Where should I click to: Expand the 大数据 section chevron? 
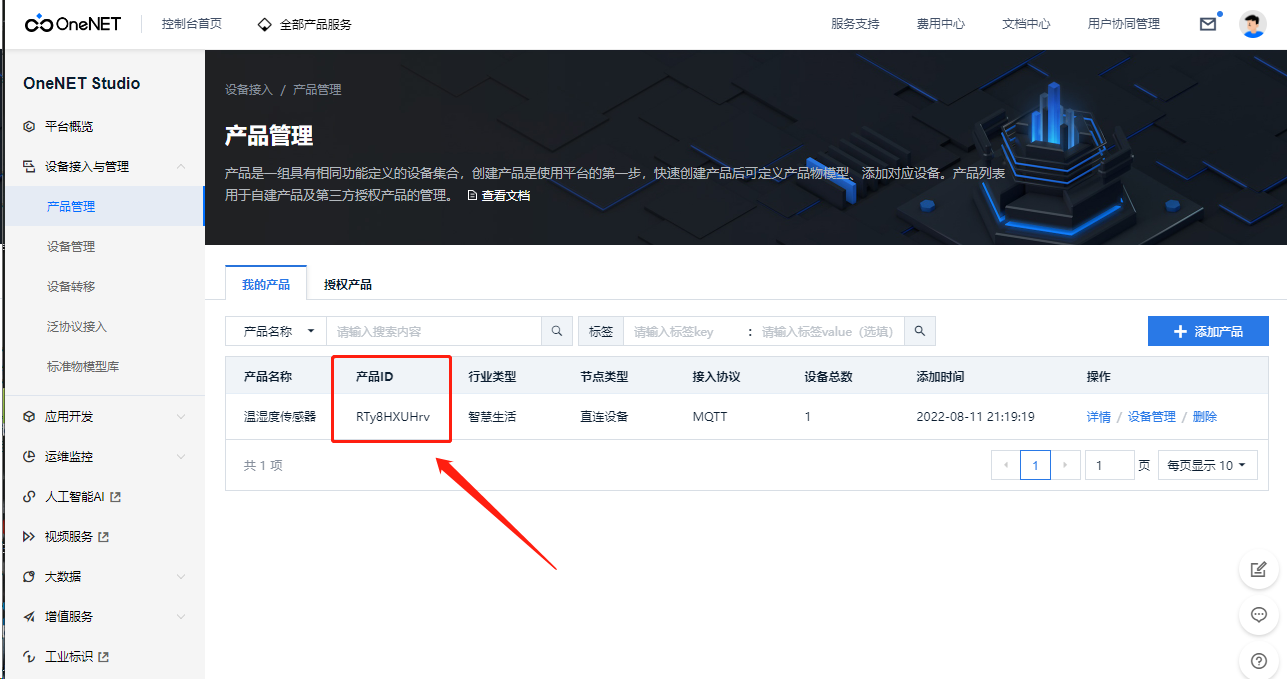point(181,577)
